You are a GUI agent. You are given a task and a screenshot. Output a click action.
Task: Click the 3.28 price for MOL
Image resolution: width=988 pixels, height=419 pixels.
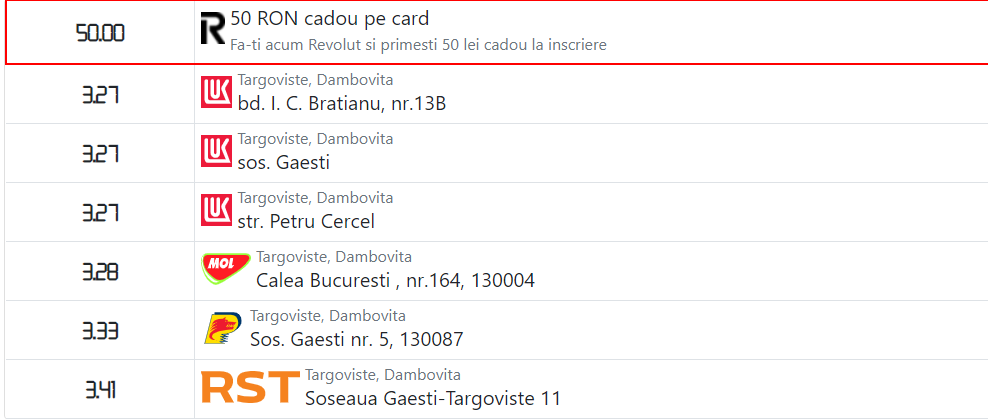pyautogui.click(x=100, y=272)
